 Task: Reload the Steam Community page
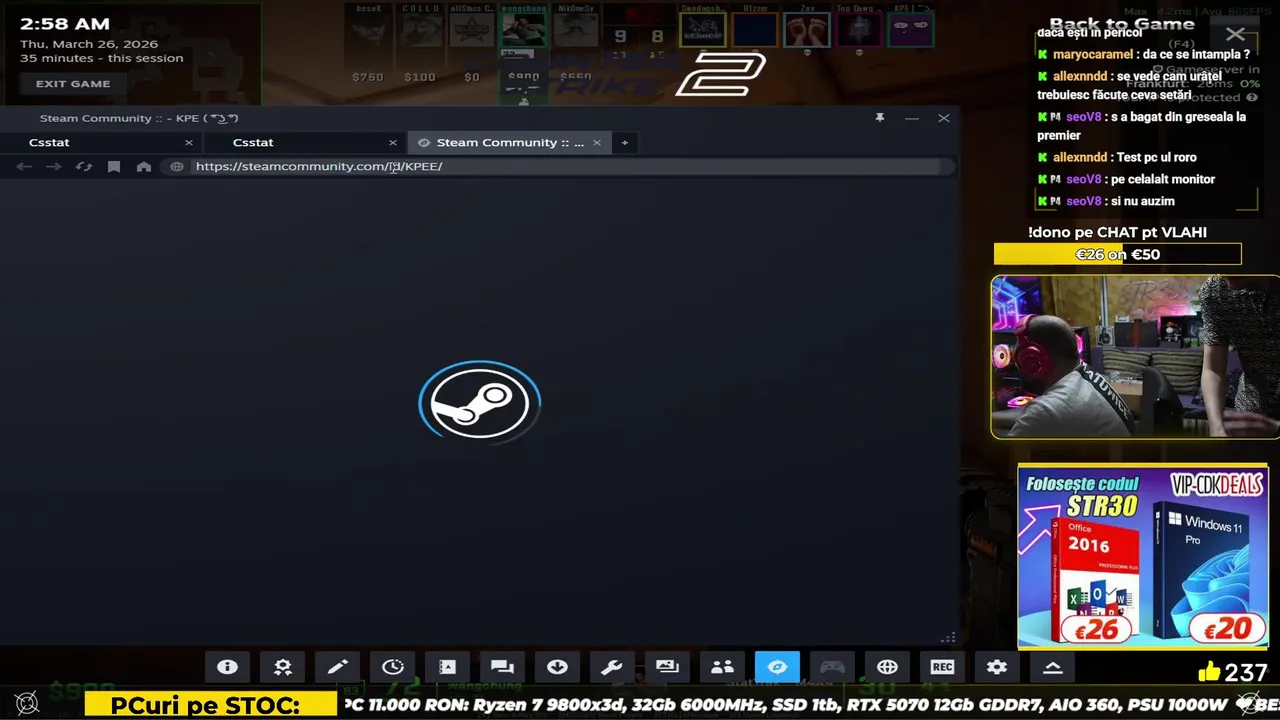pyautogui.click(x=84, y=166)
